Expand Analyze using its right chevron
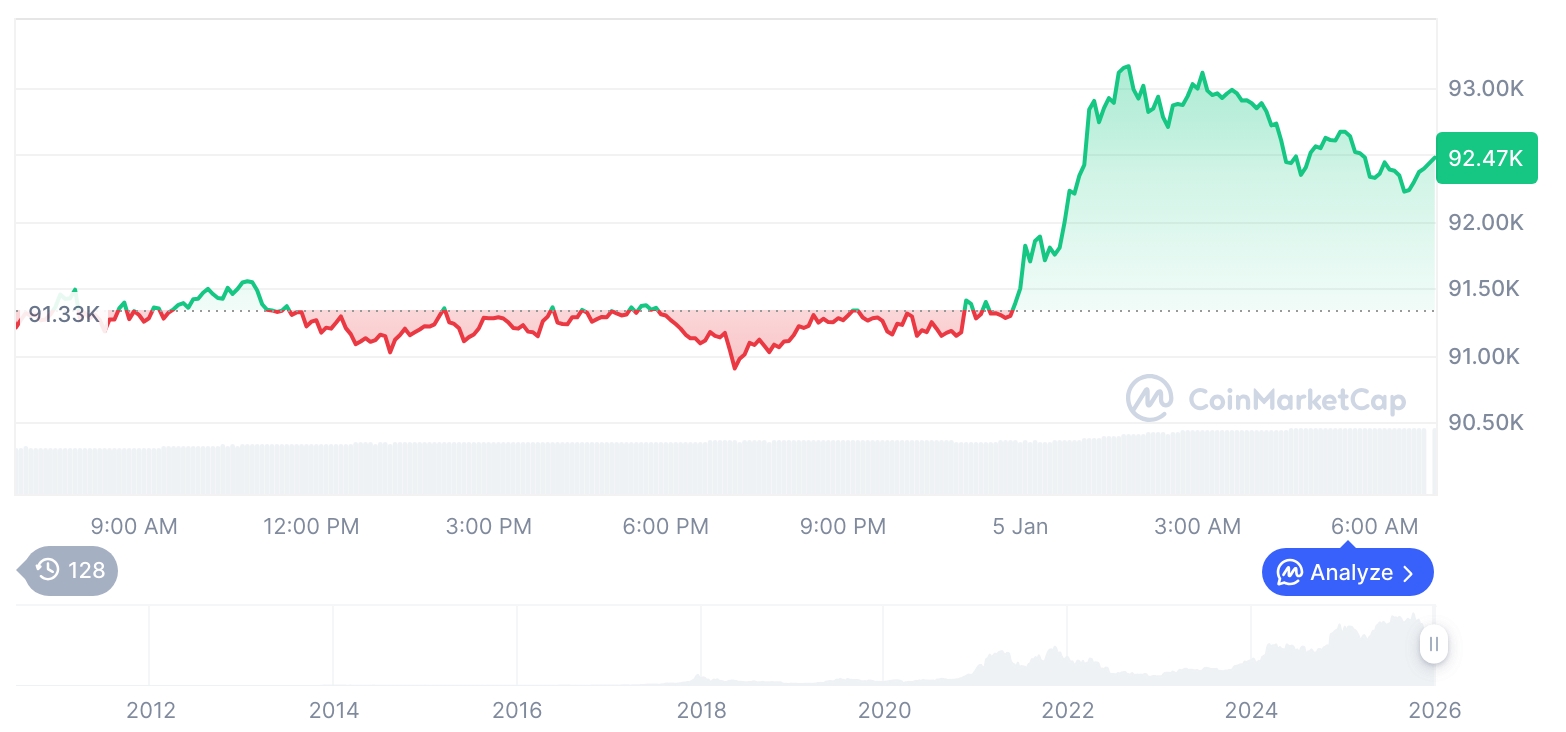 (1409, 573)
